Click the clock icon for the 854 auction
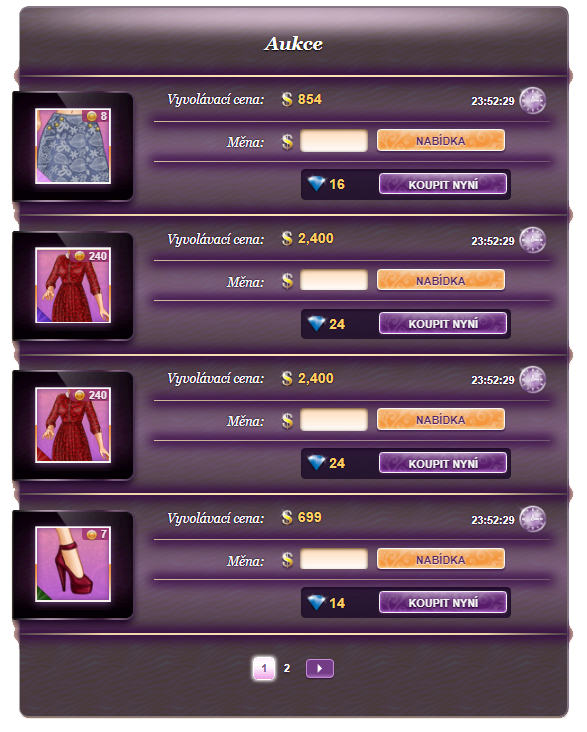The image size is (587, 732). click(533, 100)
